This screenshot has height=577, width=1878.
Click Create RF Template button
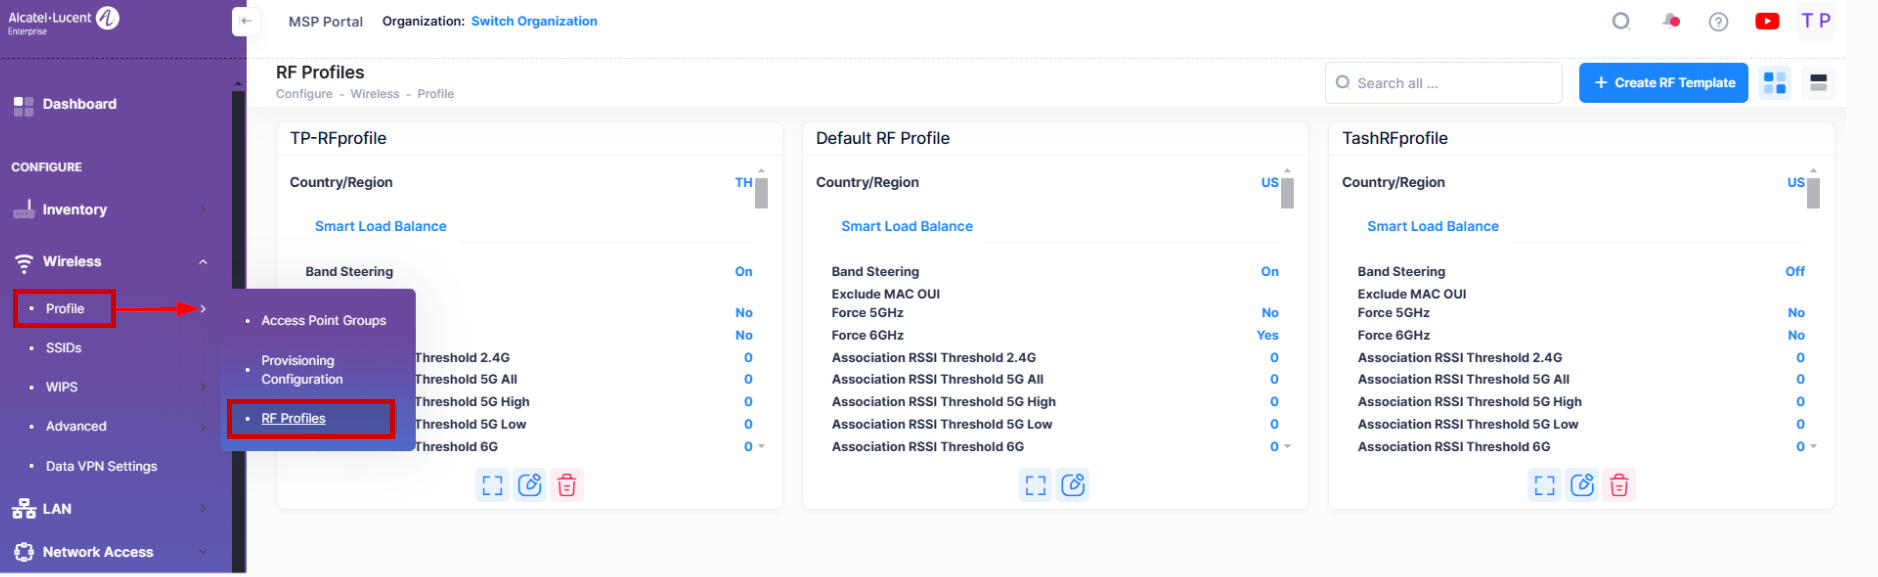pyautogui.click(x=1663, y=83)
